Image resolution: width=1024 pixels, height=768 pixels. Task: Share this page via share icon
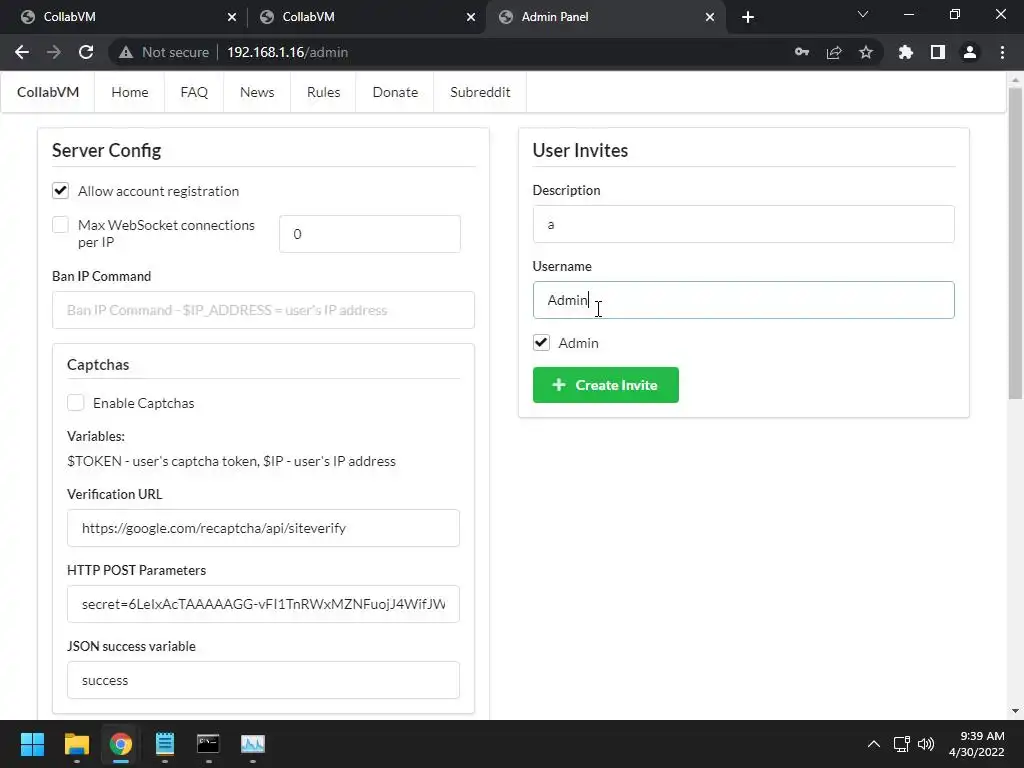834,52
